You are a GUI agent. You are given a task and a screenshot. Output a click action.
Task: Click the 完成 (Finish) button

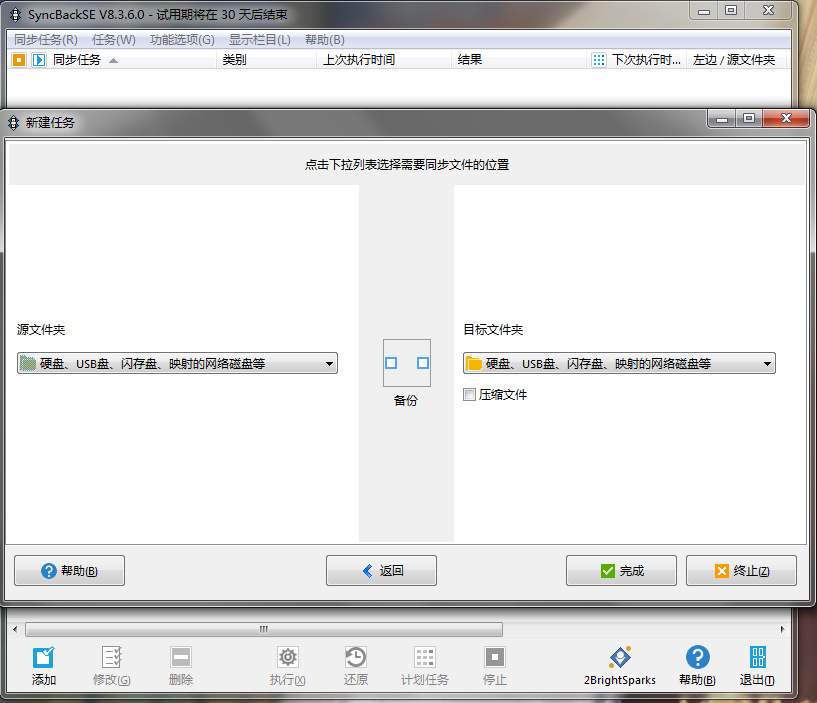pos(622,571)
